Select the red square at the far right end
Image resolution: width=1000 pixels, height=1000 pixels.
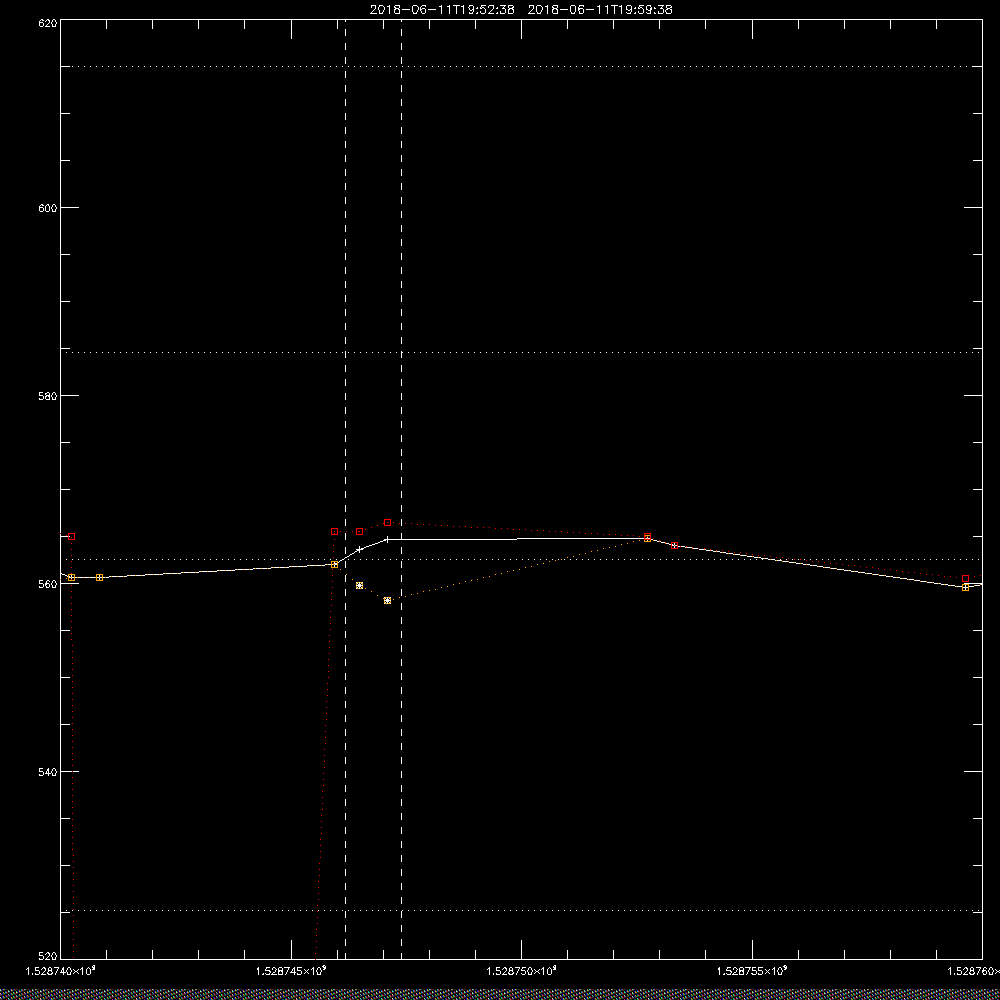(966, 578)
